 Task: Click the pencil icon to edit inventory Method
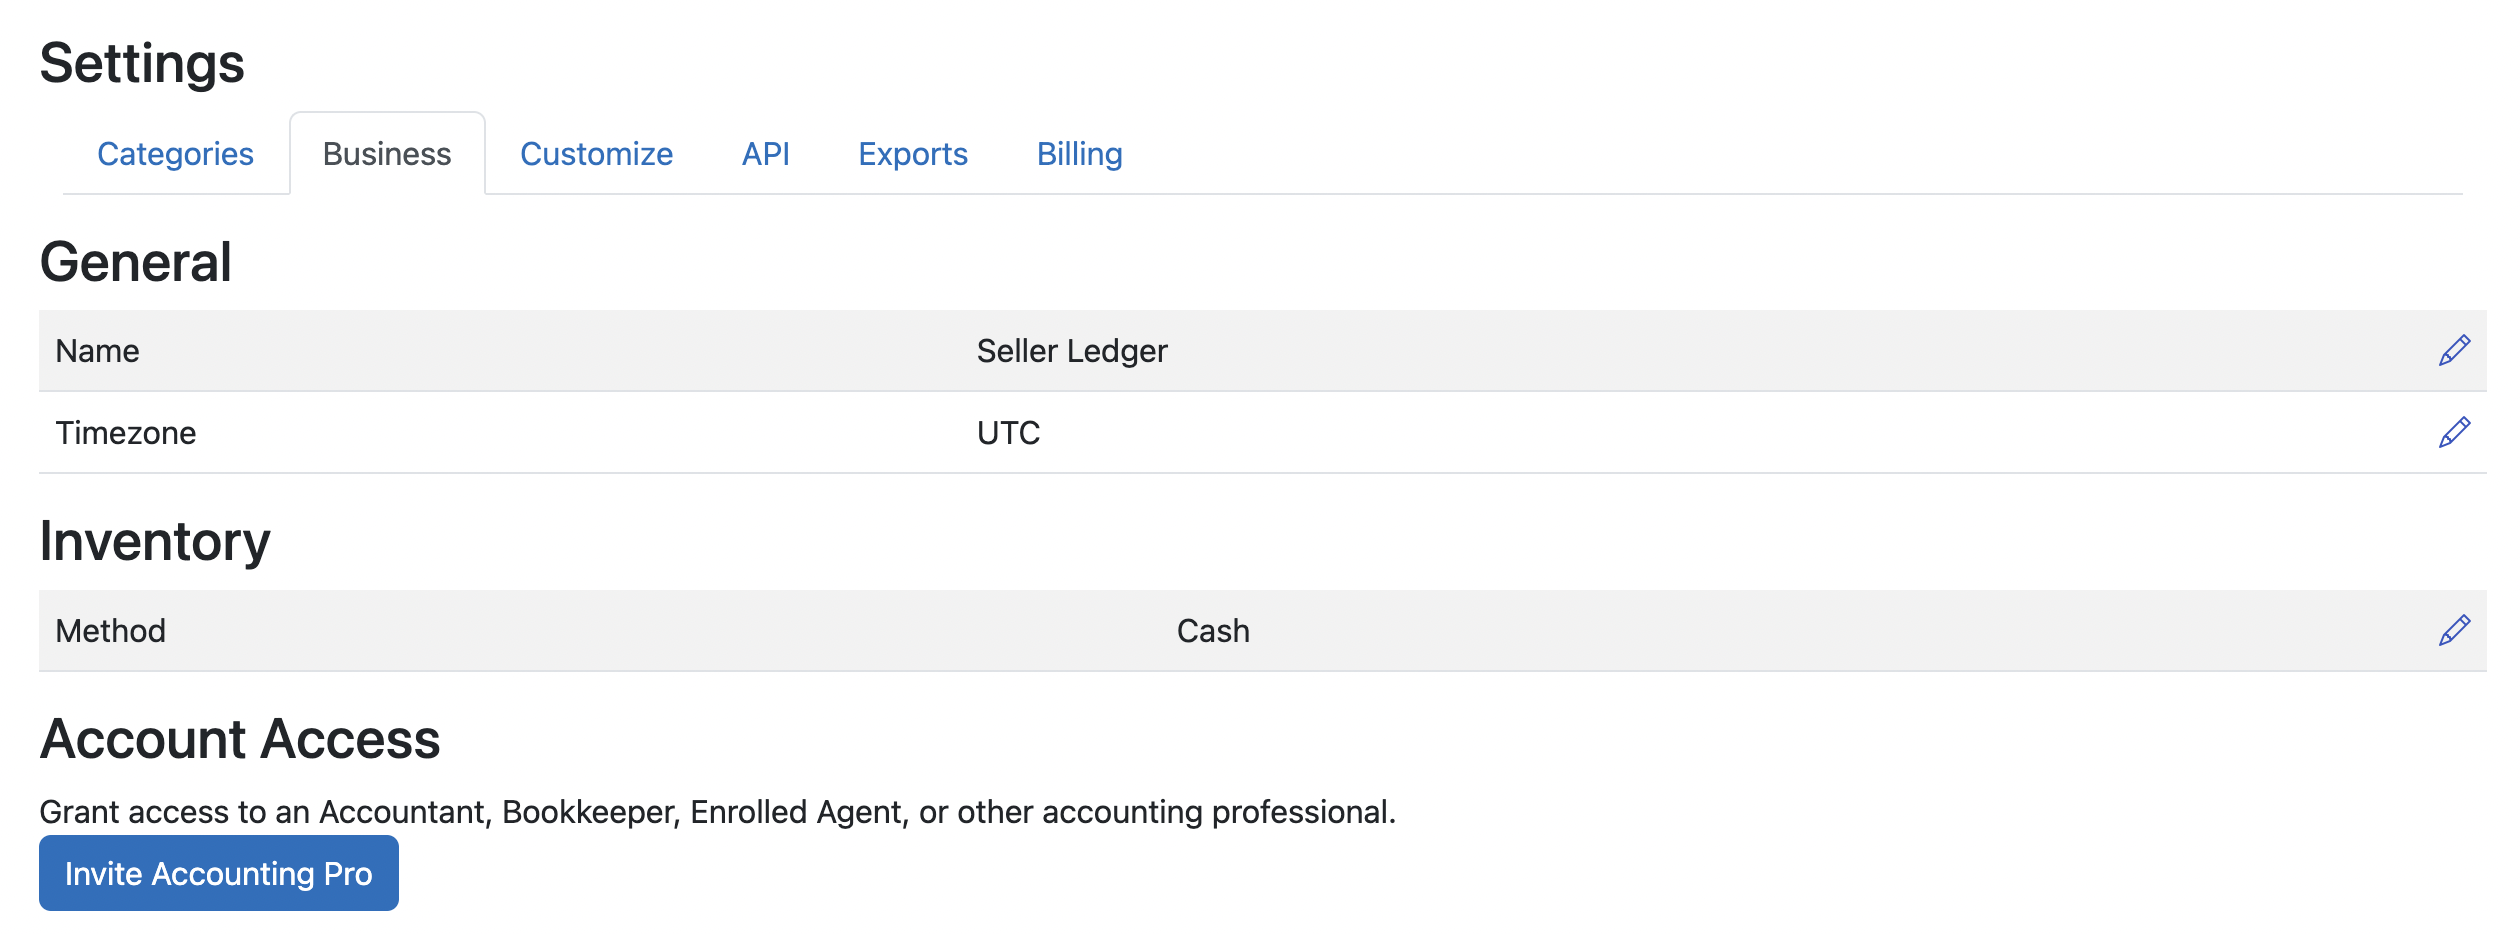[x=2457, y=630]
